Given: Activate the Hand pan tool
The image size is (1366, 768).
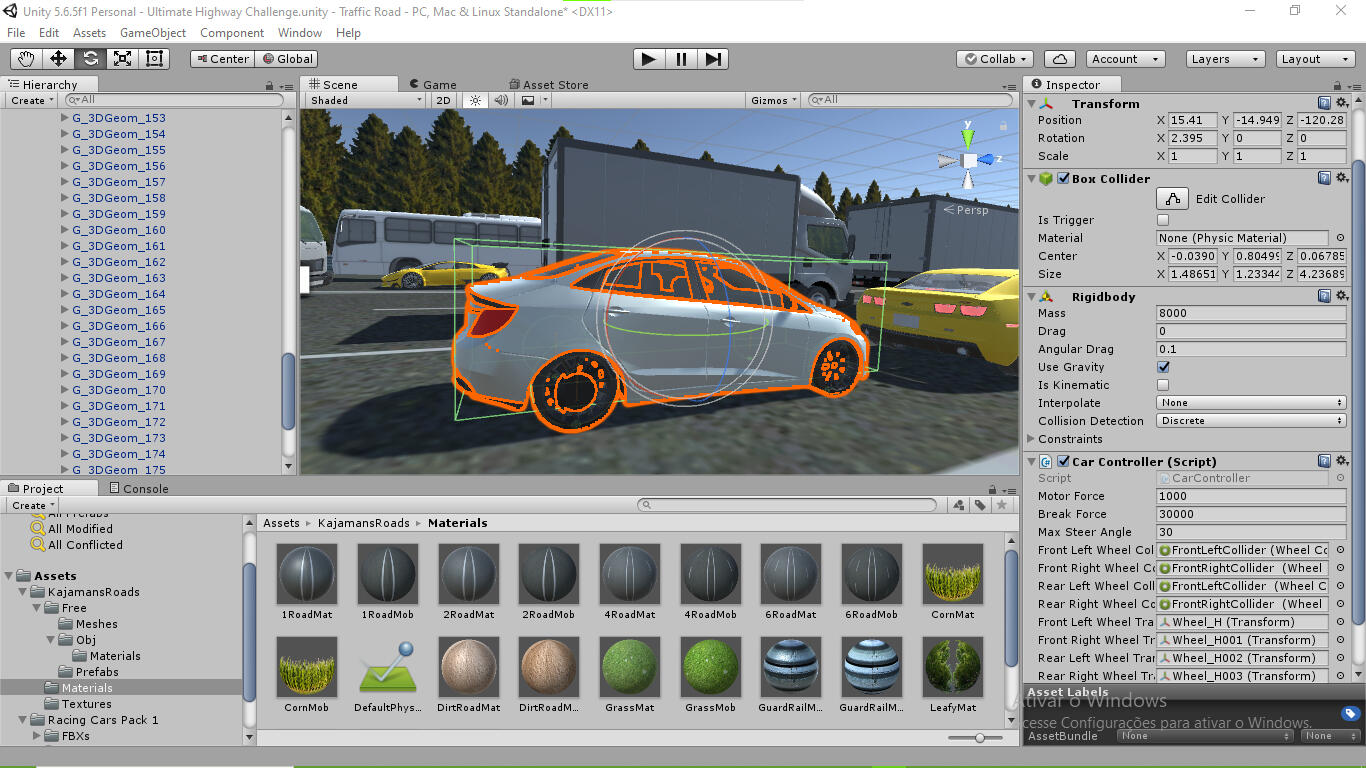Looking at the screenshot, I should point(26,58).
